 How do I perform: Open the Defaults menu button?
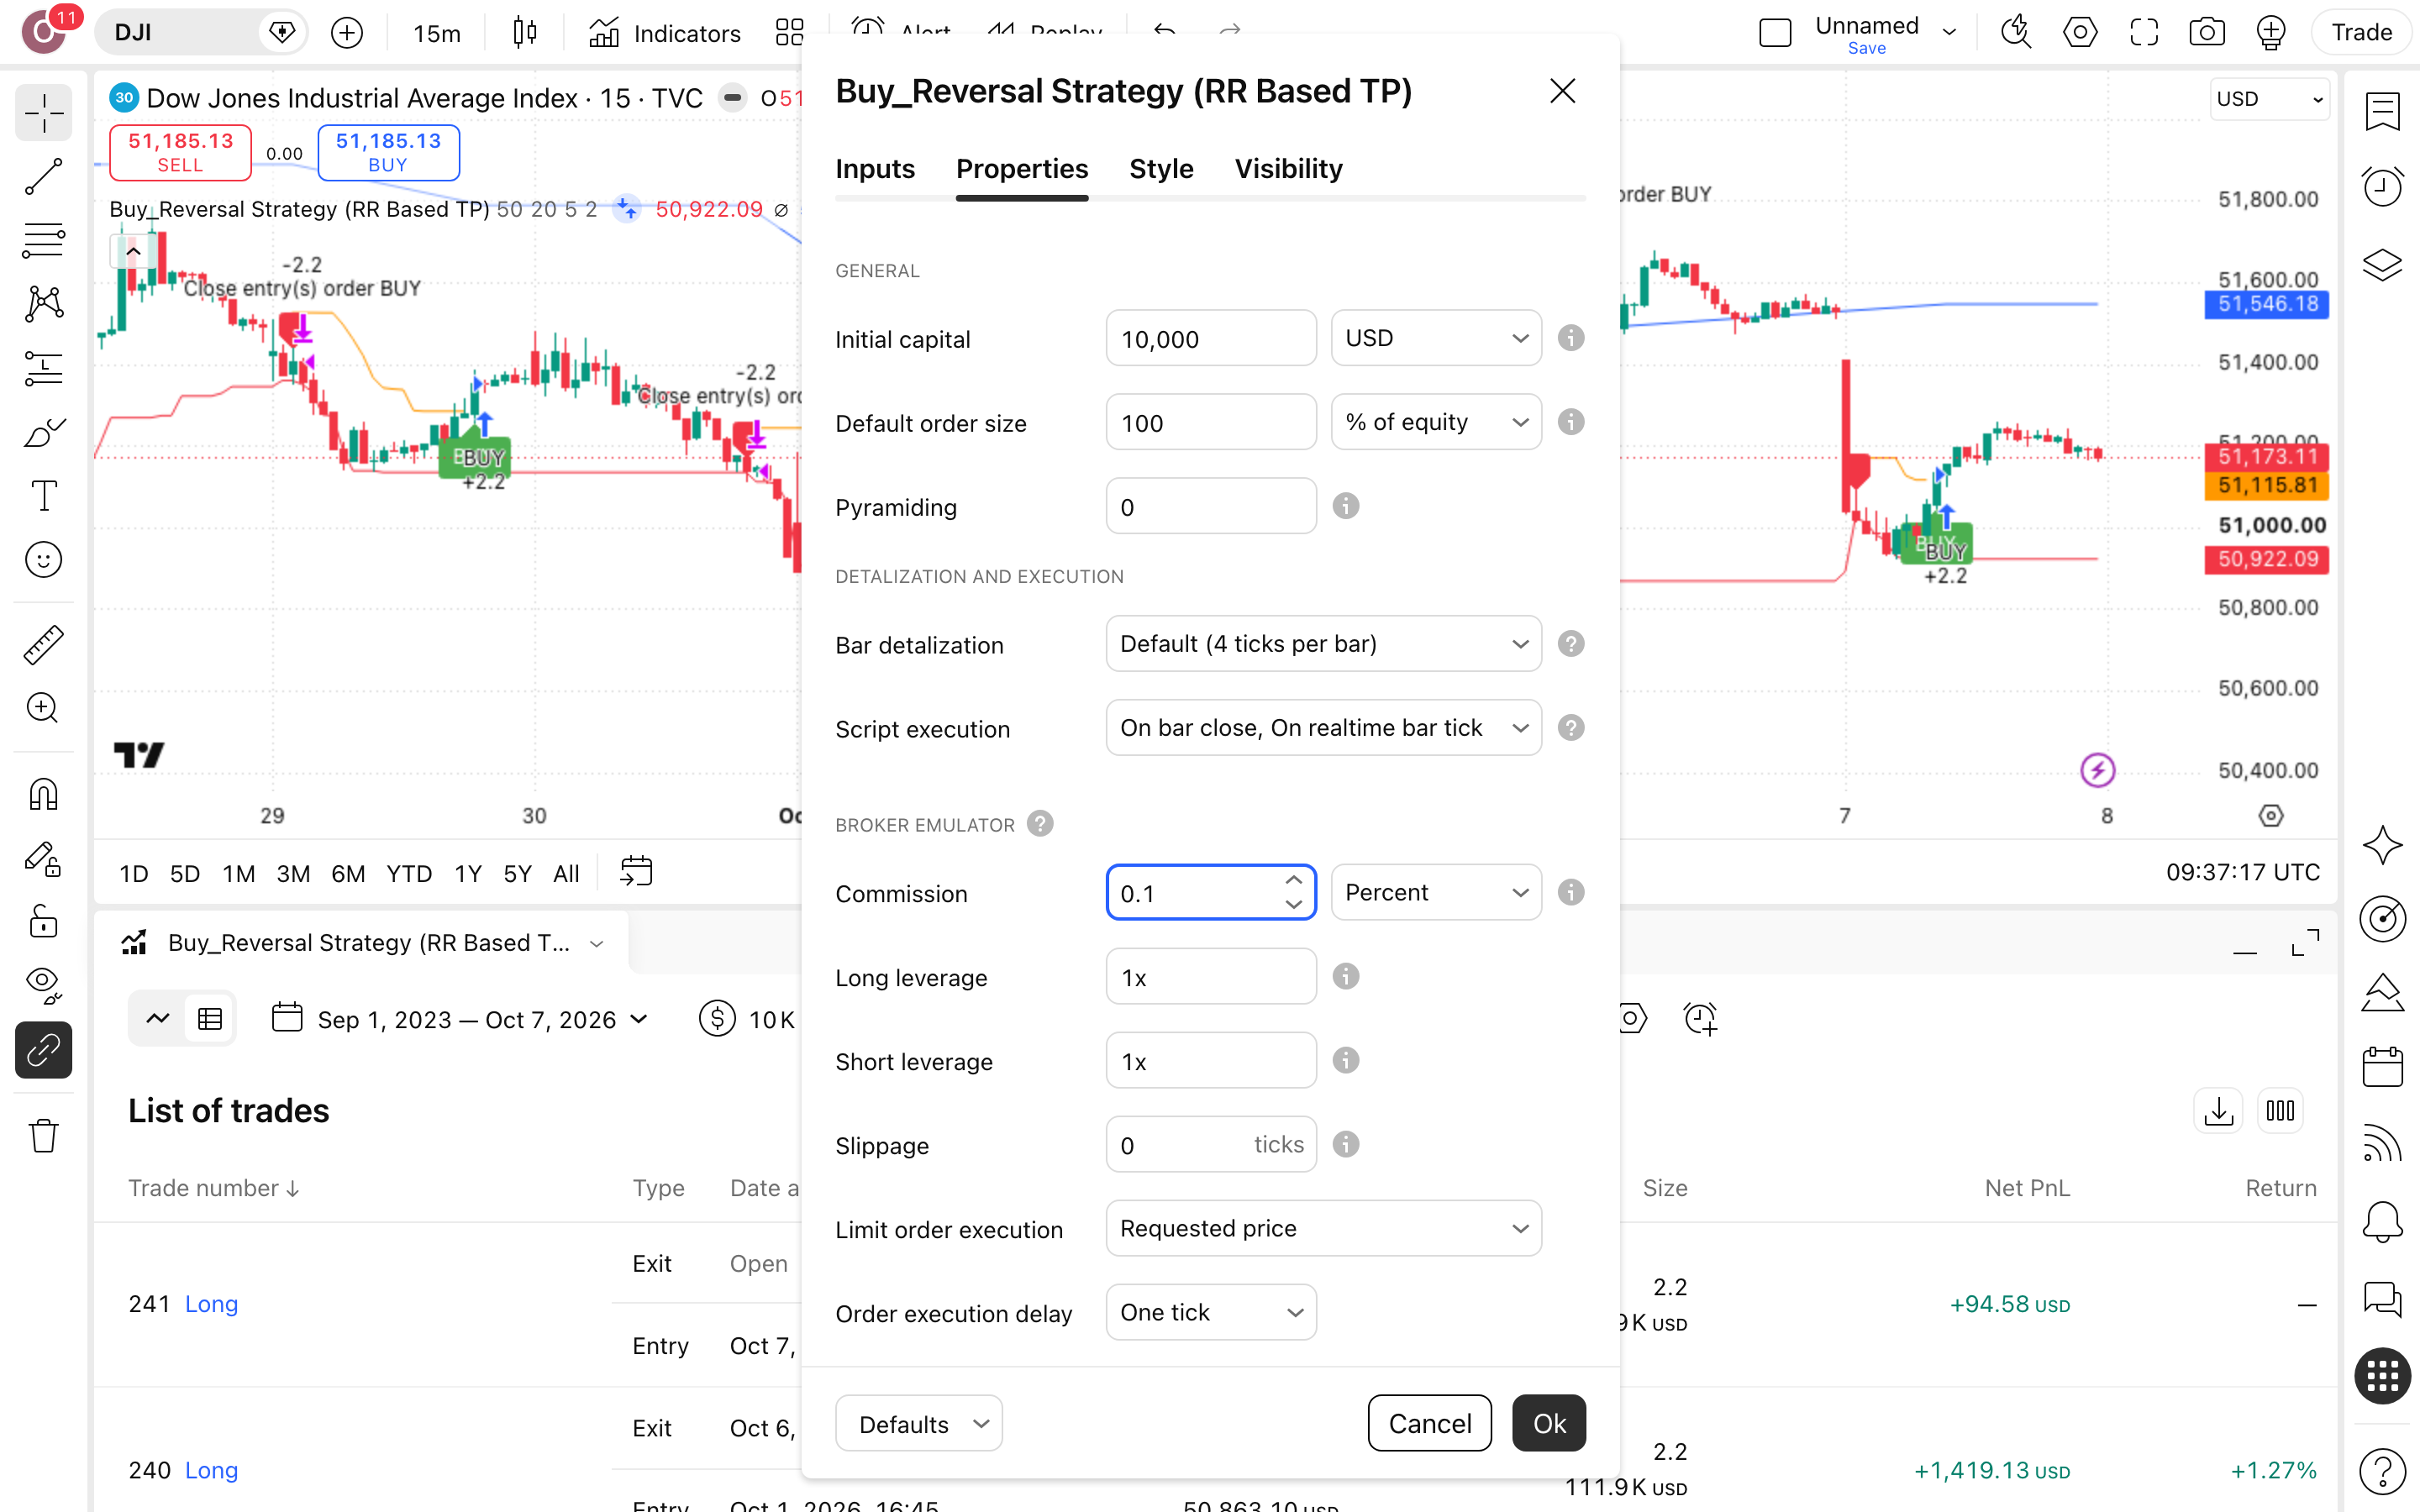click(919, 1423)
